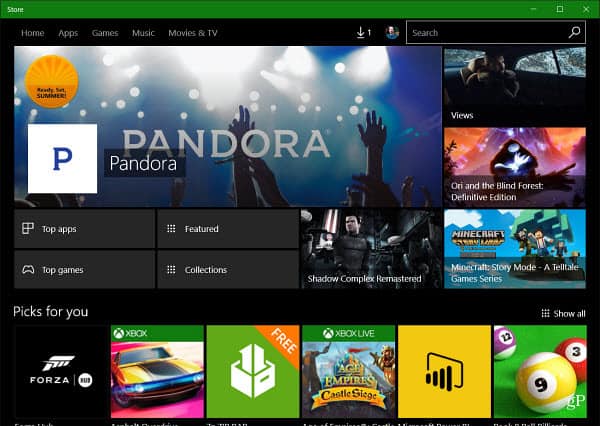Screen dimensions: 600x426
Task: Open Age of Empires Castle Siege tile
Action: pos(349,372)
